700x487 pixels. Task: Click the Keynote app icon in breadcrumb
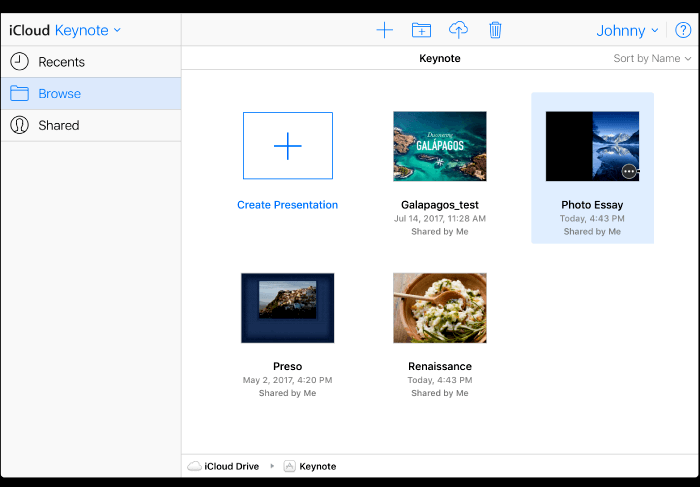[289, 466]
